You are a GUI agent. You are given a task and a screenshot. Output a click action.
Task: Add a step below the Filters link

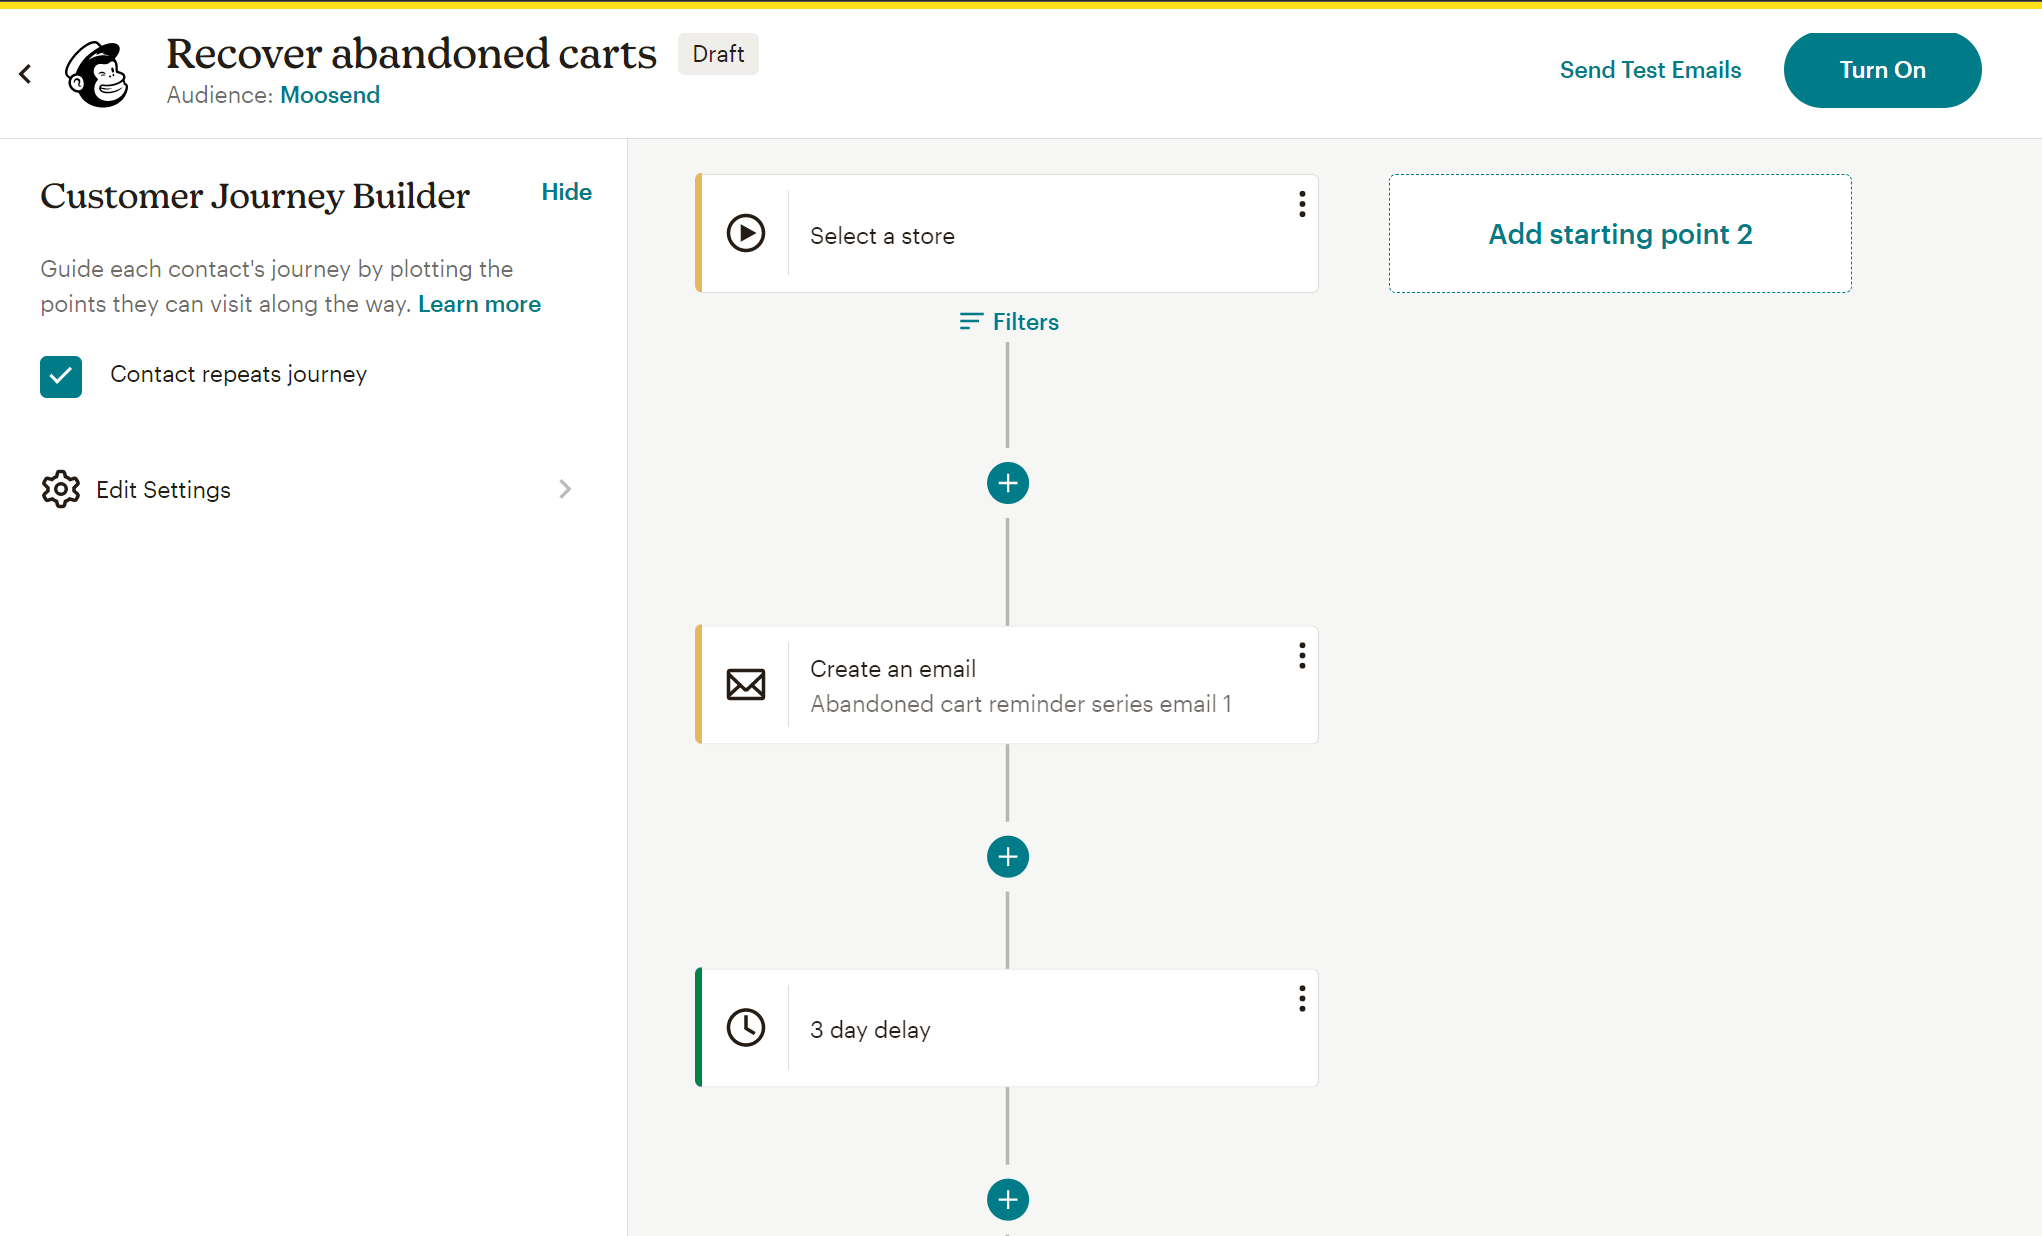pos(1008,484)
